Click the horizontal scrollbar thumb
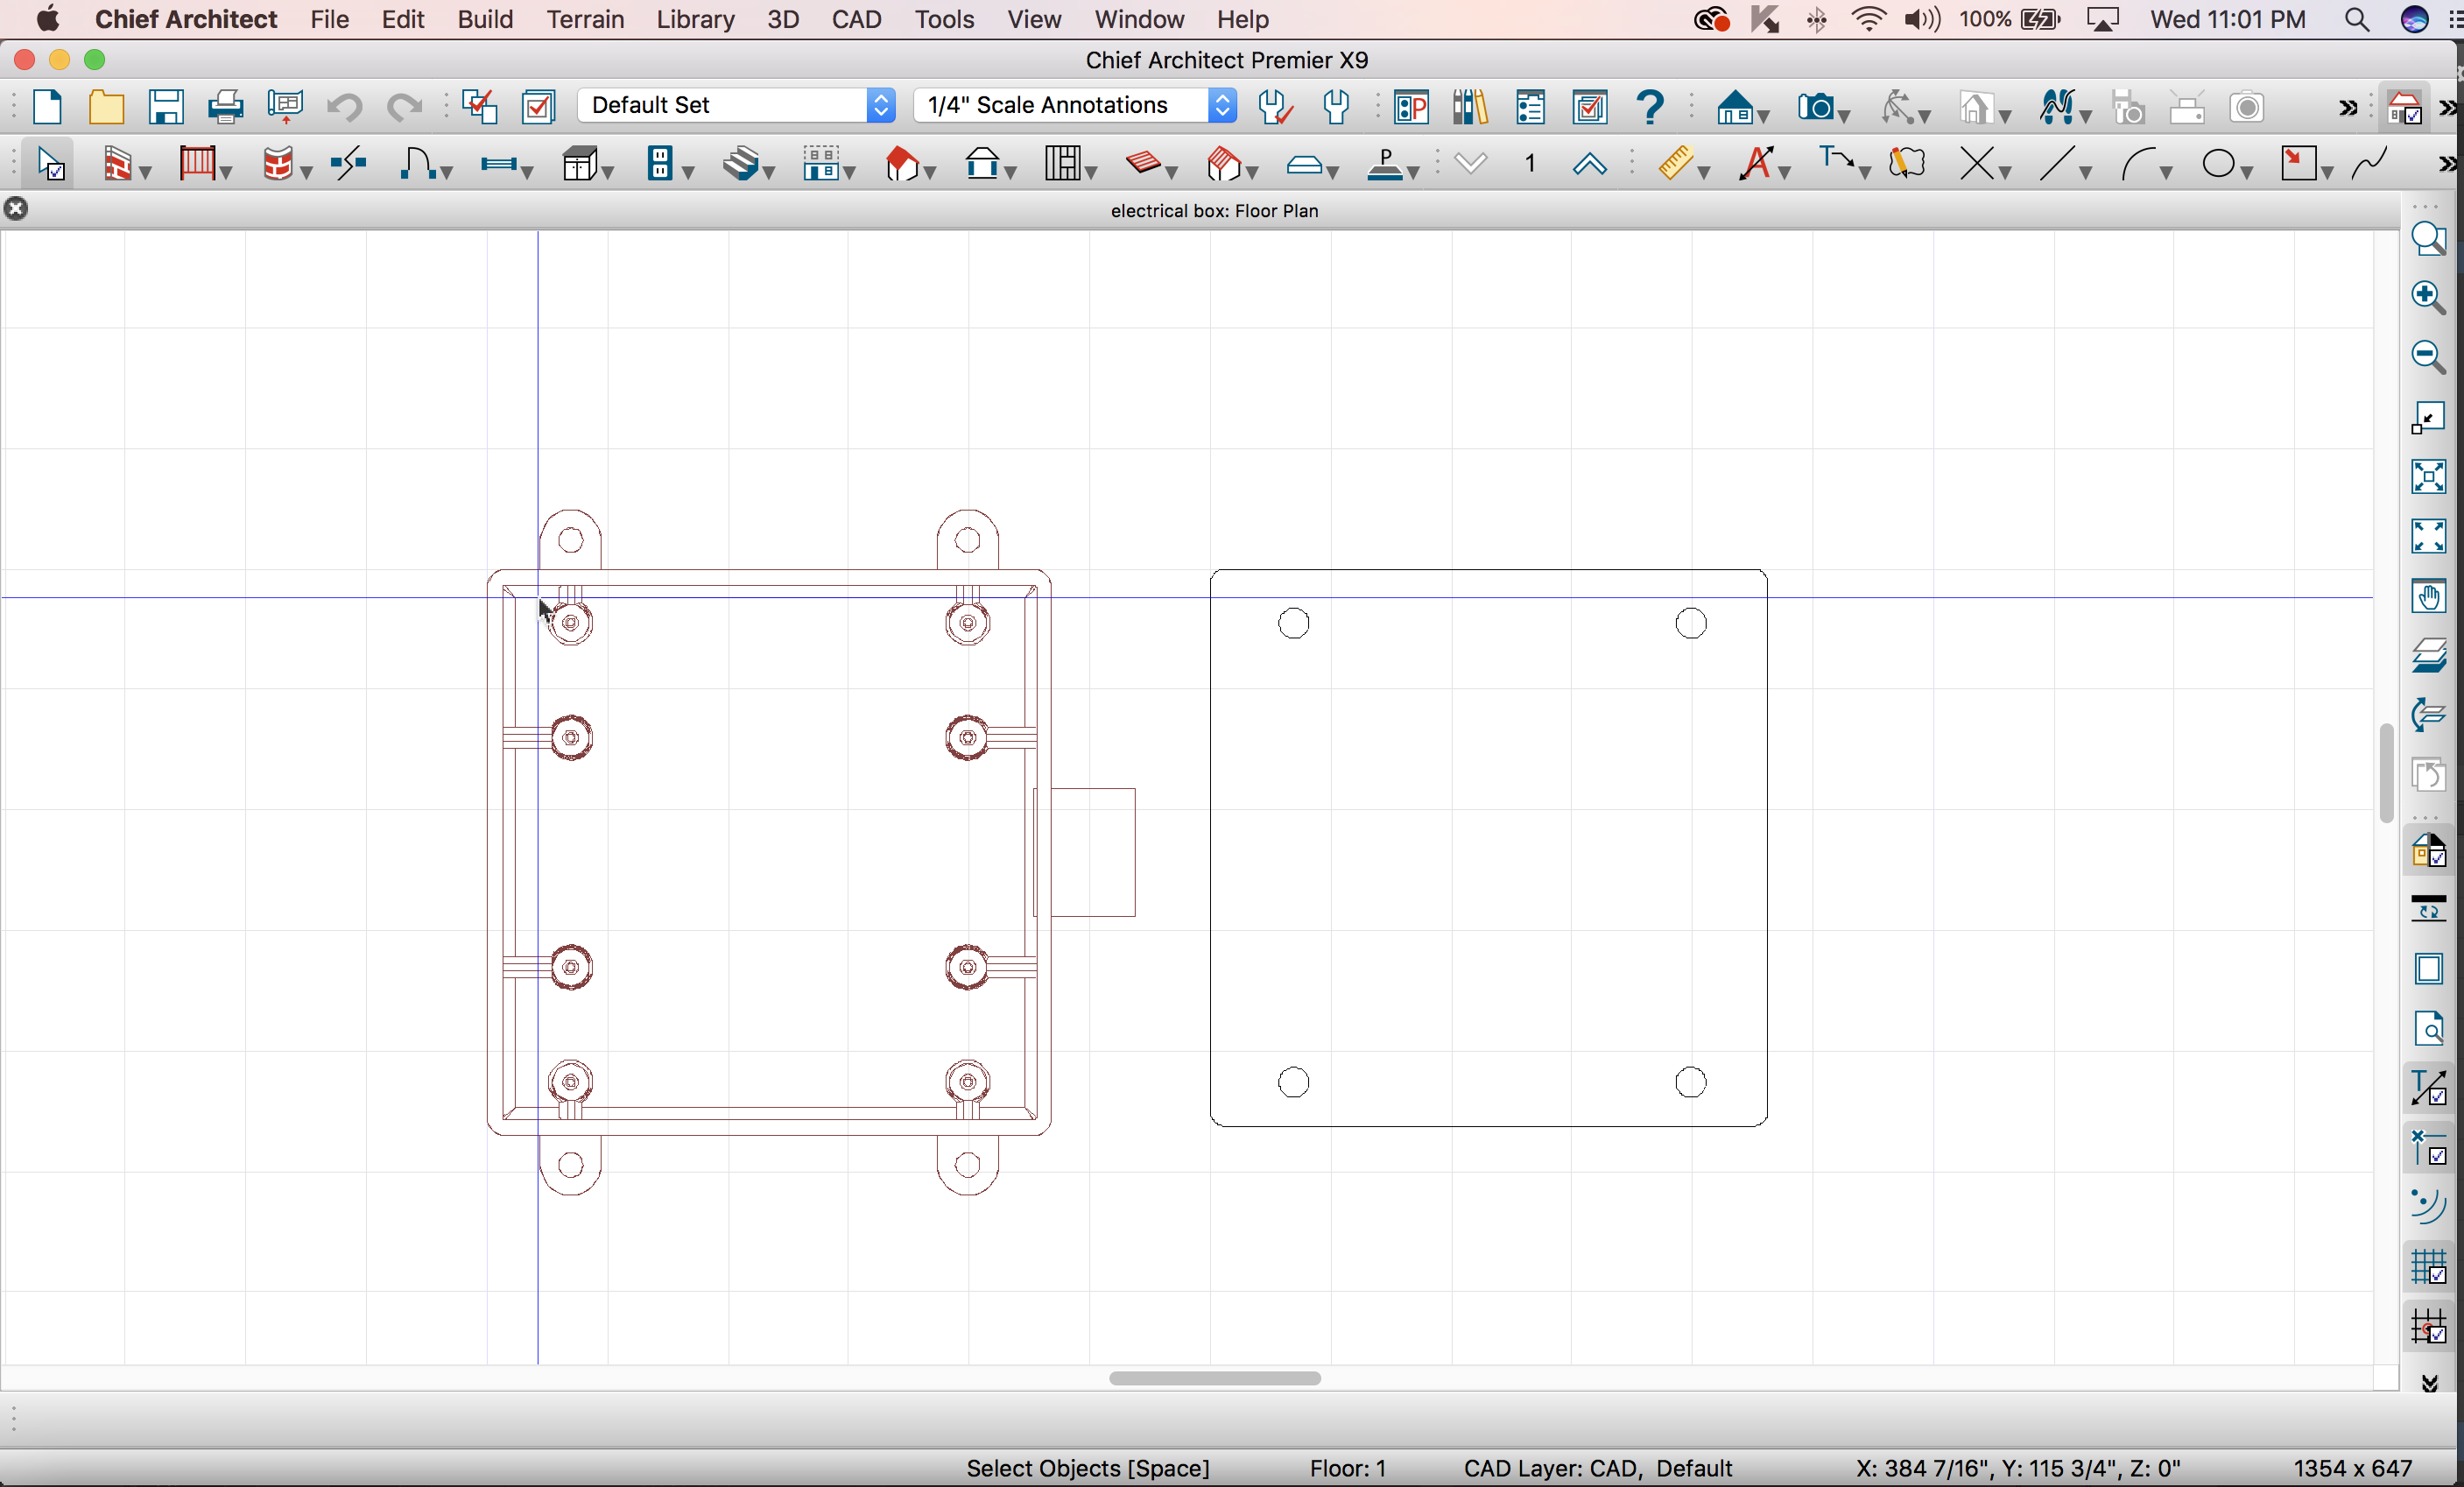 (1214, 1378)
